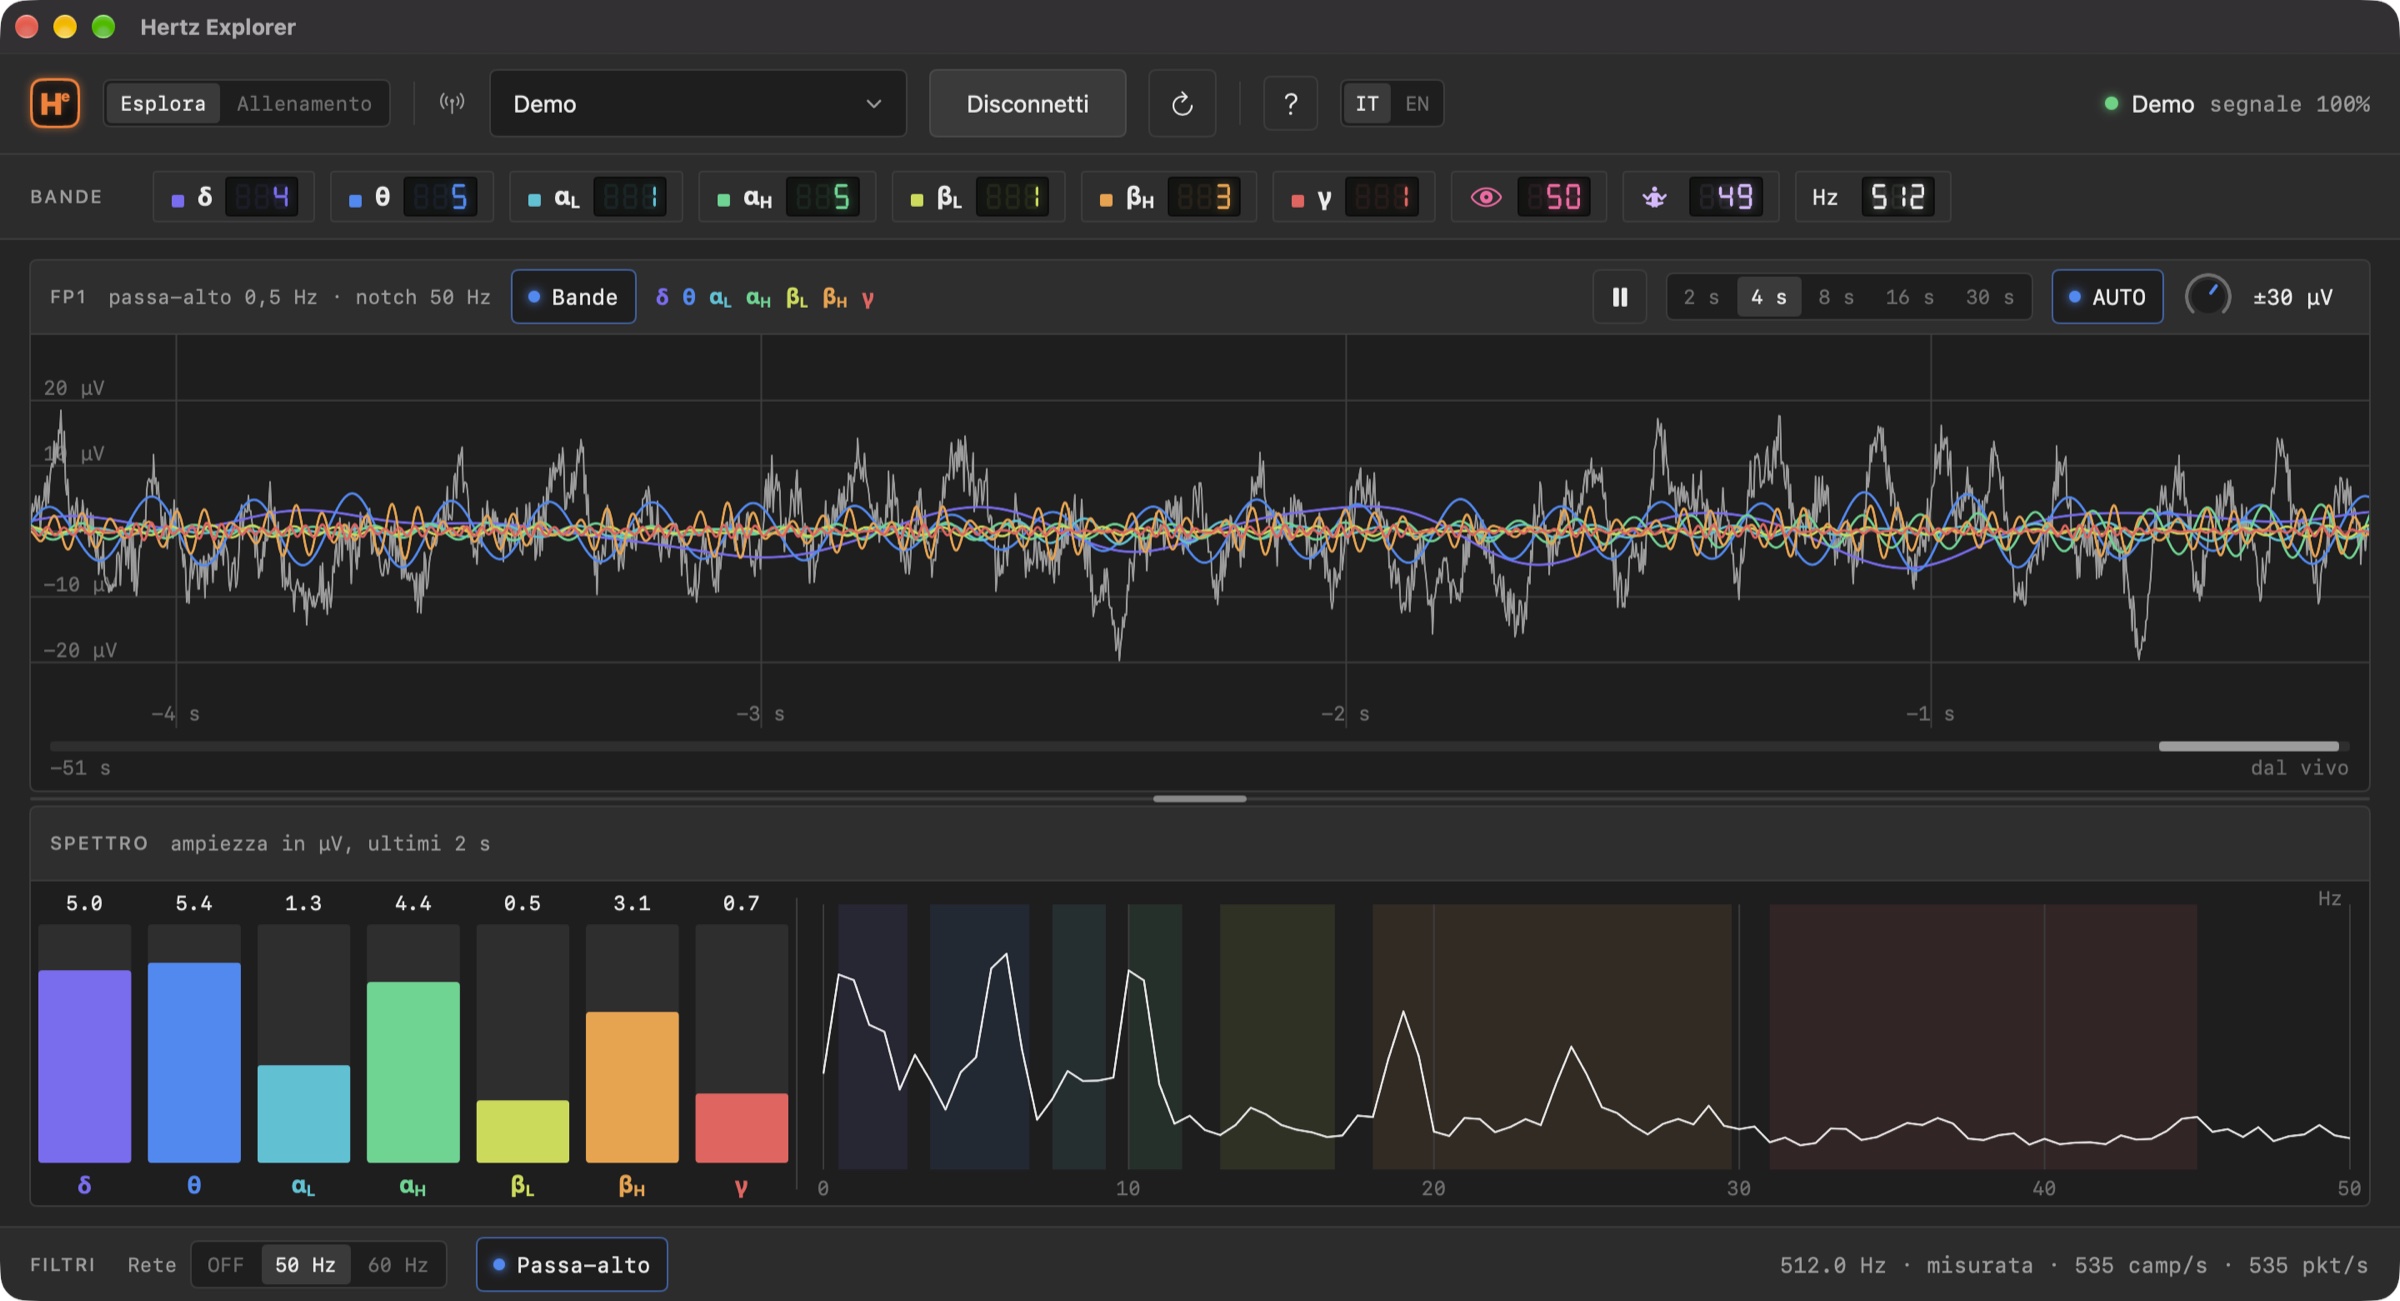Click the '512.0 Hz · misurata' status text
The height and width of the screenshot is (1301, 2400).
point(1906,1265)
